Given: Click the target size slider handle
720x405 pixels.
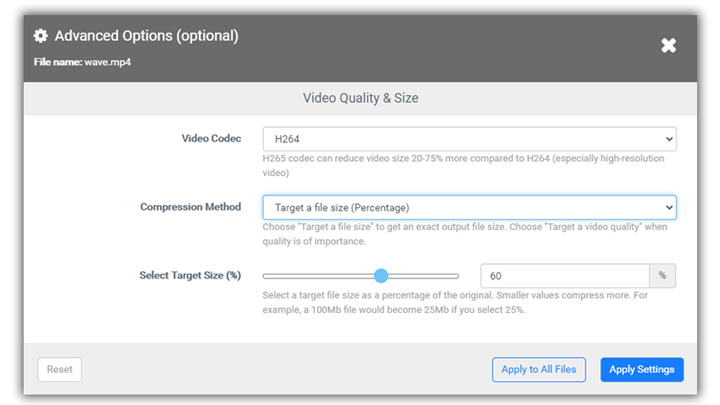Looking at the screenshot, I should [381, 275].
